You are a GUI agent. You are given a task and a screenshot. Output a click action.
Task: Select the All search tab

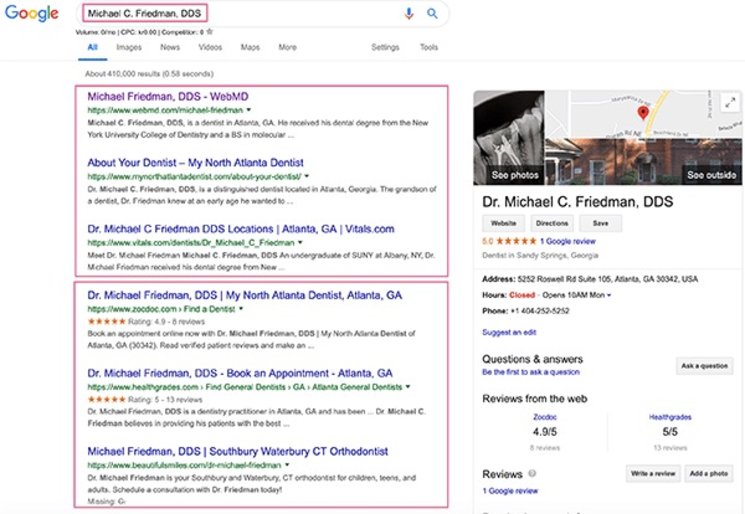[92, 47]
